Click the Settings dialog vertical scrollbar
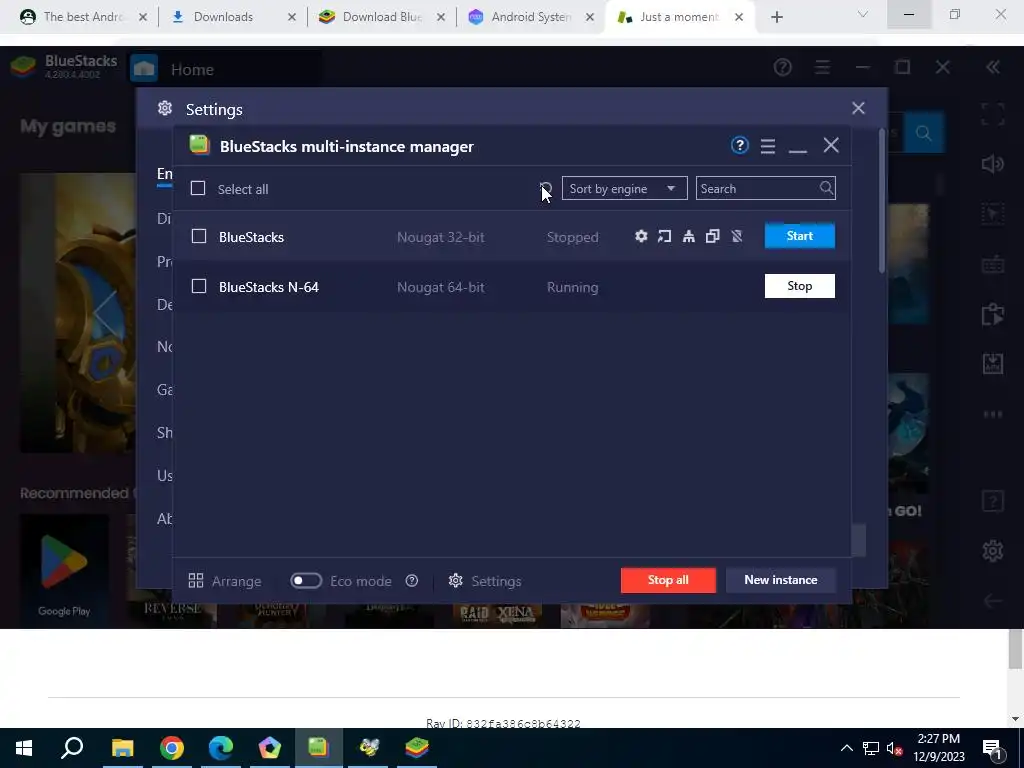Viewport: 1024px width, 768px height. tap(882, 201)
